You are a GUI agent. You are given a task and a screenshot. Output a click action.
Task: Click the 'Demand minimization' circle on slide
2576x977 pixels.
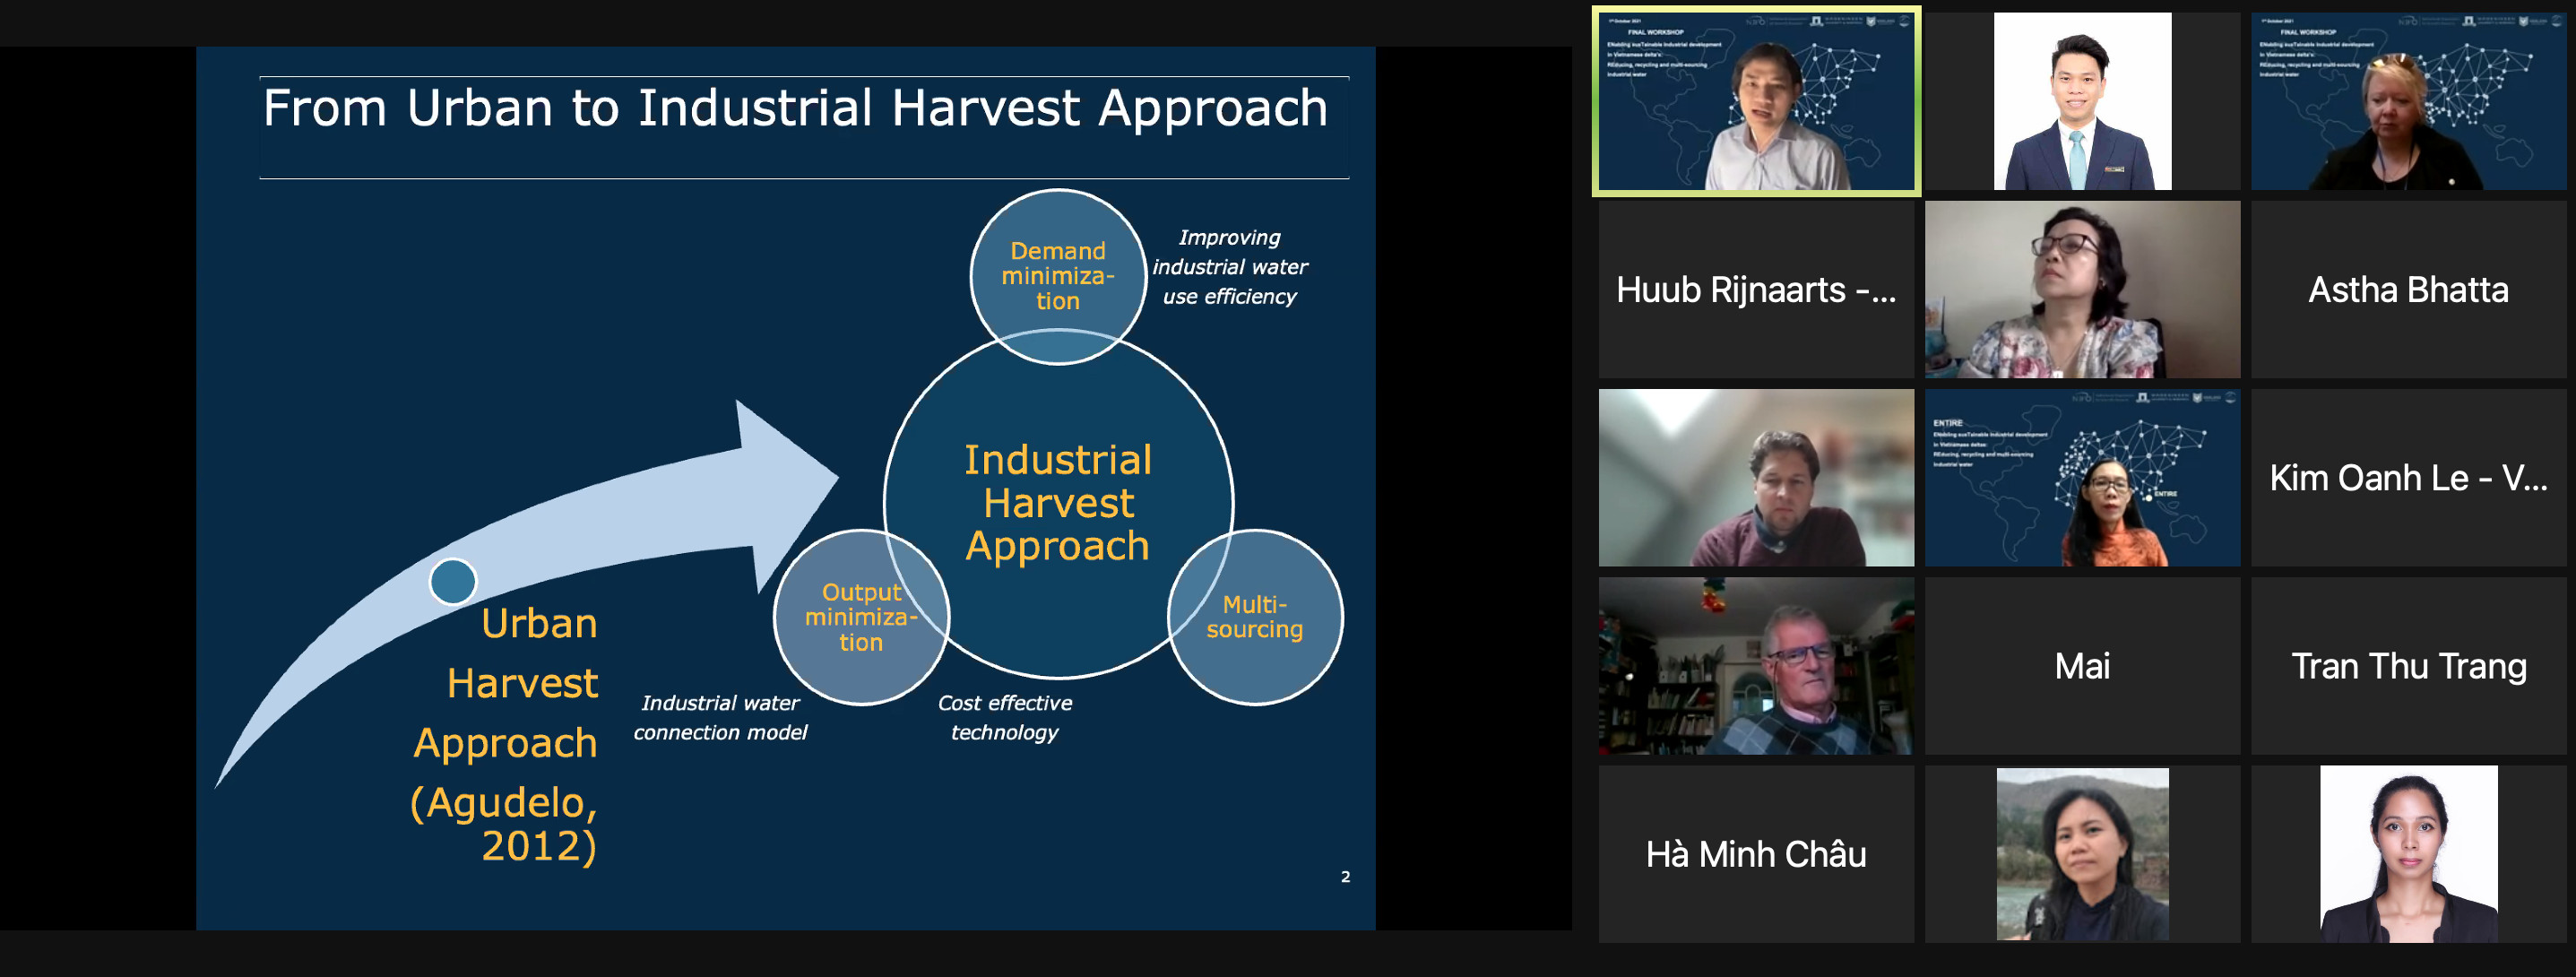pos(1058,276)
